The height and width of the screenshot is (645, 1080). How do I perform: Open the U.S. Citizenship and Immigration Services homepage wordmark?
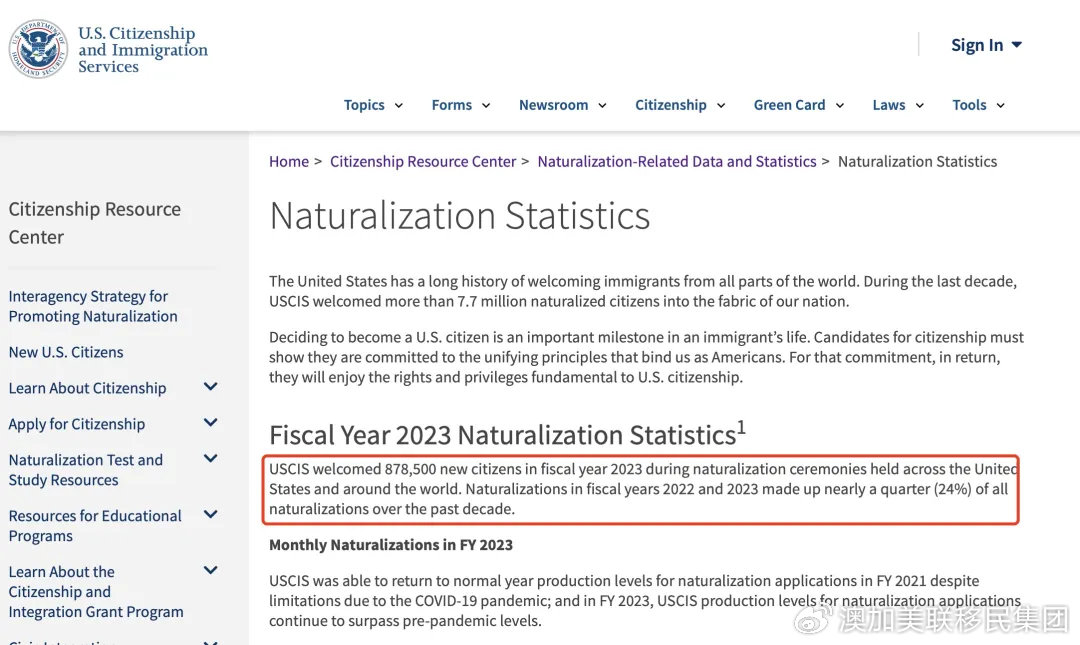click(x=143, y=50)
